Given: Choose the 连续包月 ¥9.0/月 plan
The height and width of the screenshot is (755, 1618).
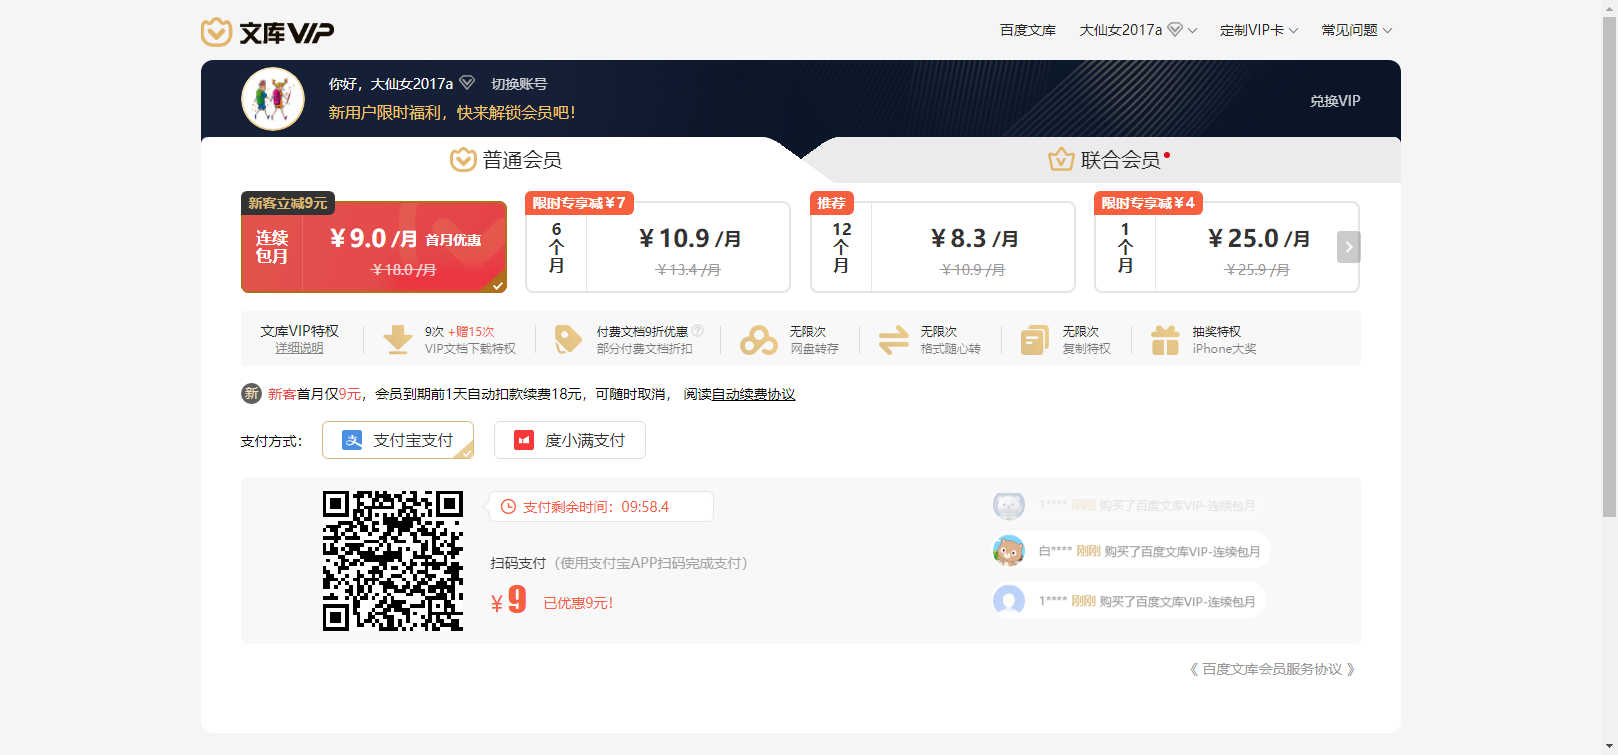Looking at the screenshot, I should 374,247.
